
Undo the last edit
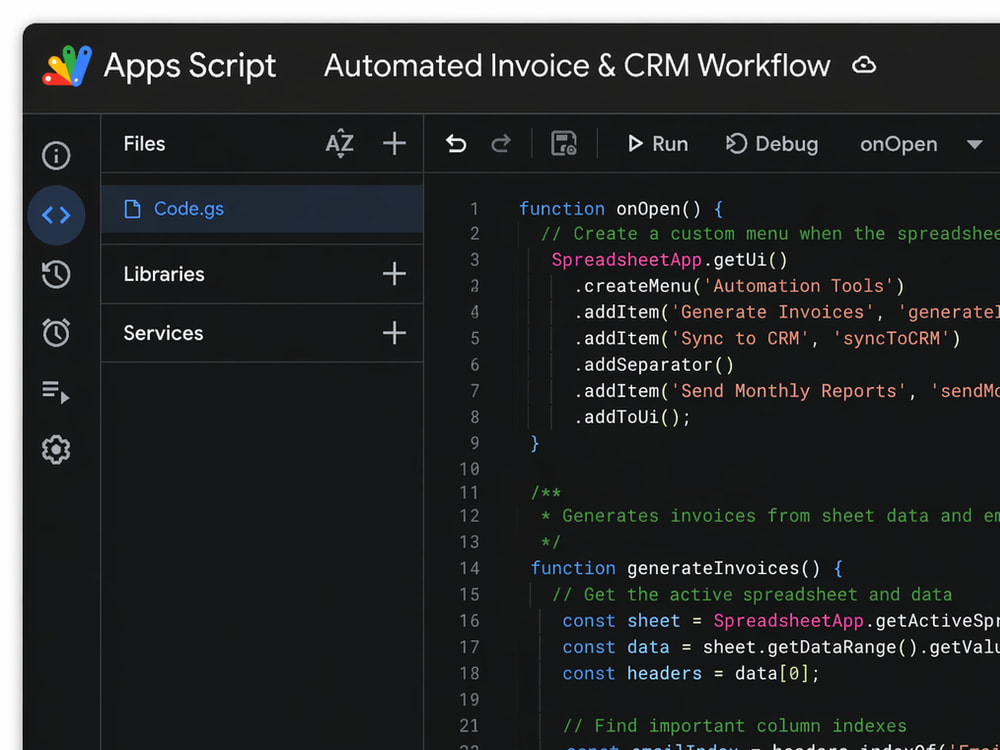[456, 144]
